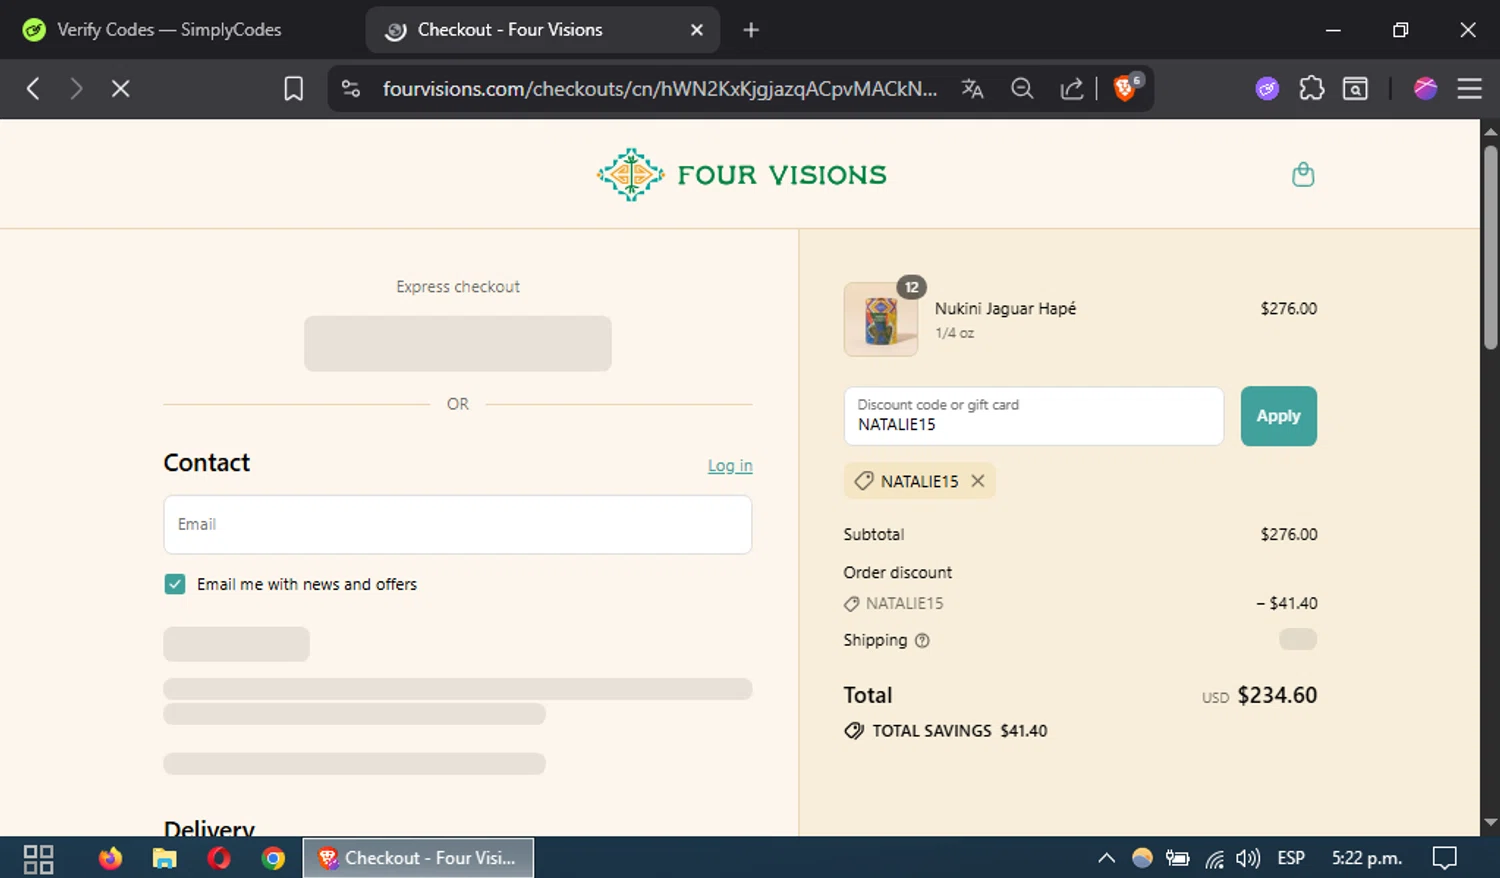Open the extensions puzzle icon
The height and width of the screenshot is (878, 1500).
coord(1311,89)
